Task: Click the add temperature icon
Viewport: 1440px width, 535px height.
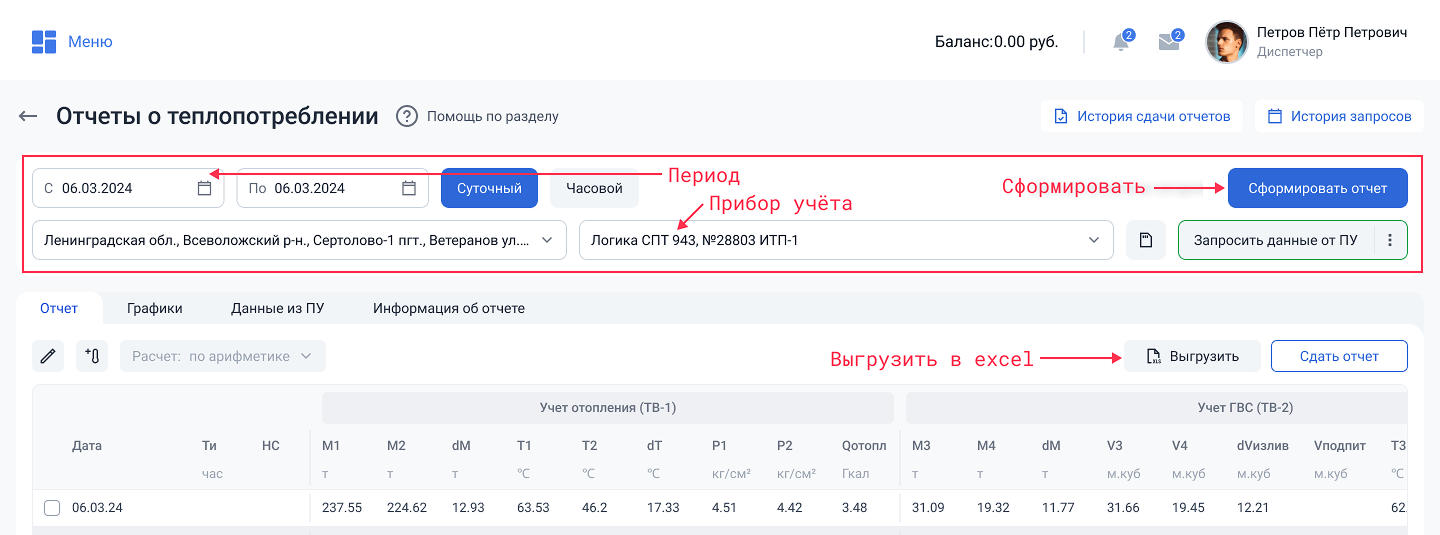Action: coord(92,356)
